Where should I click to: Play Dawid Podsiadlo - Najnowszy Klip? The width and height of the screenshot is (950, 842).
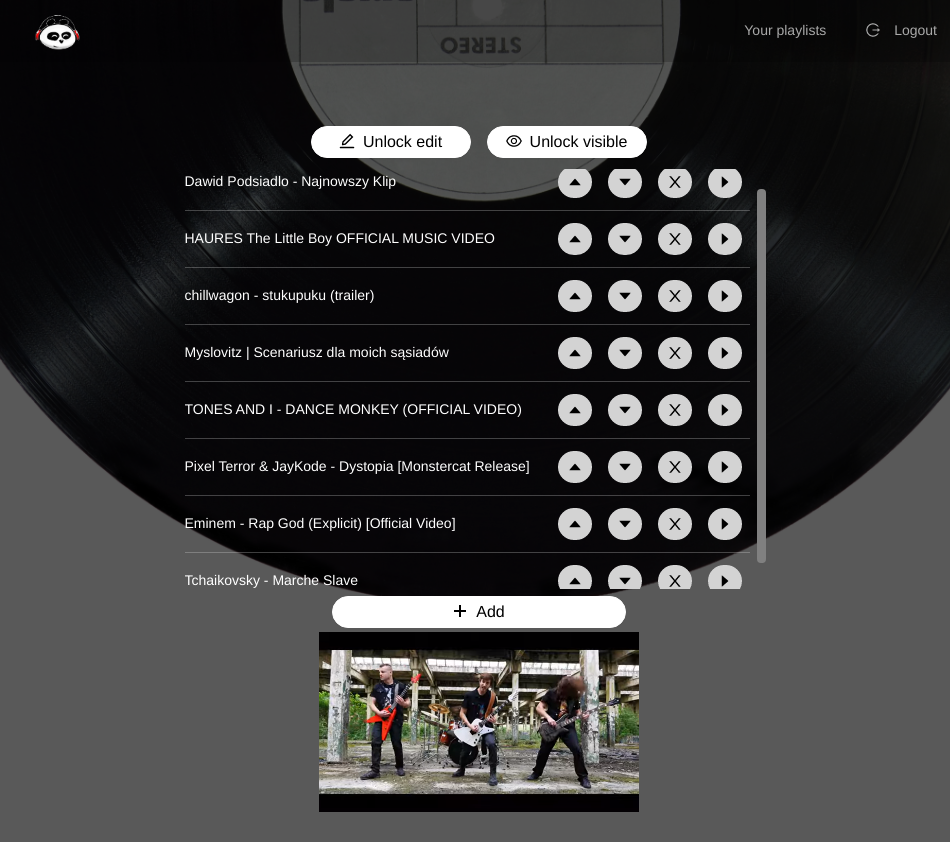click(x=725, y=182)
